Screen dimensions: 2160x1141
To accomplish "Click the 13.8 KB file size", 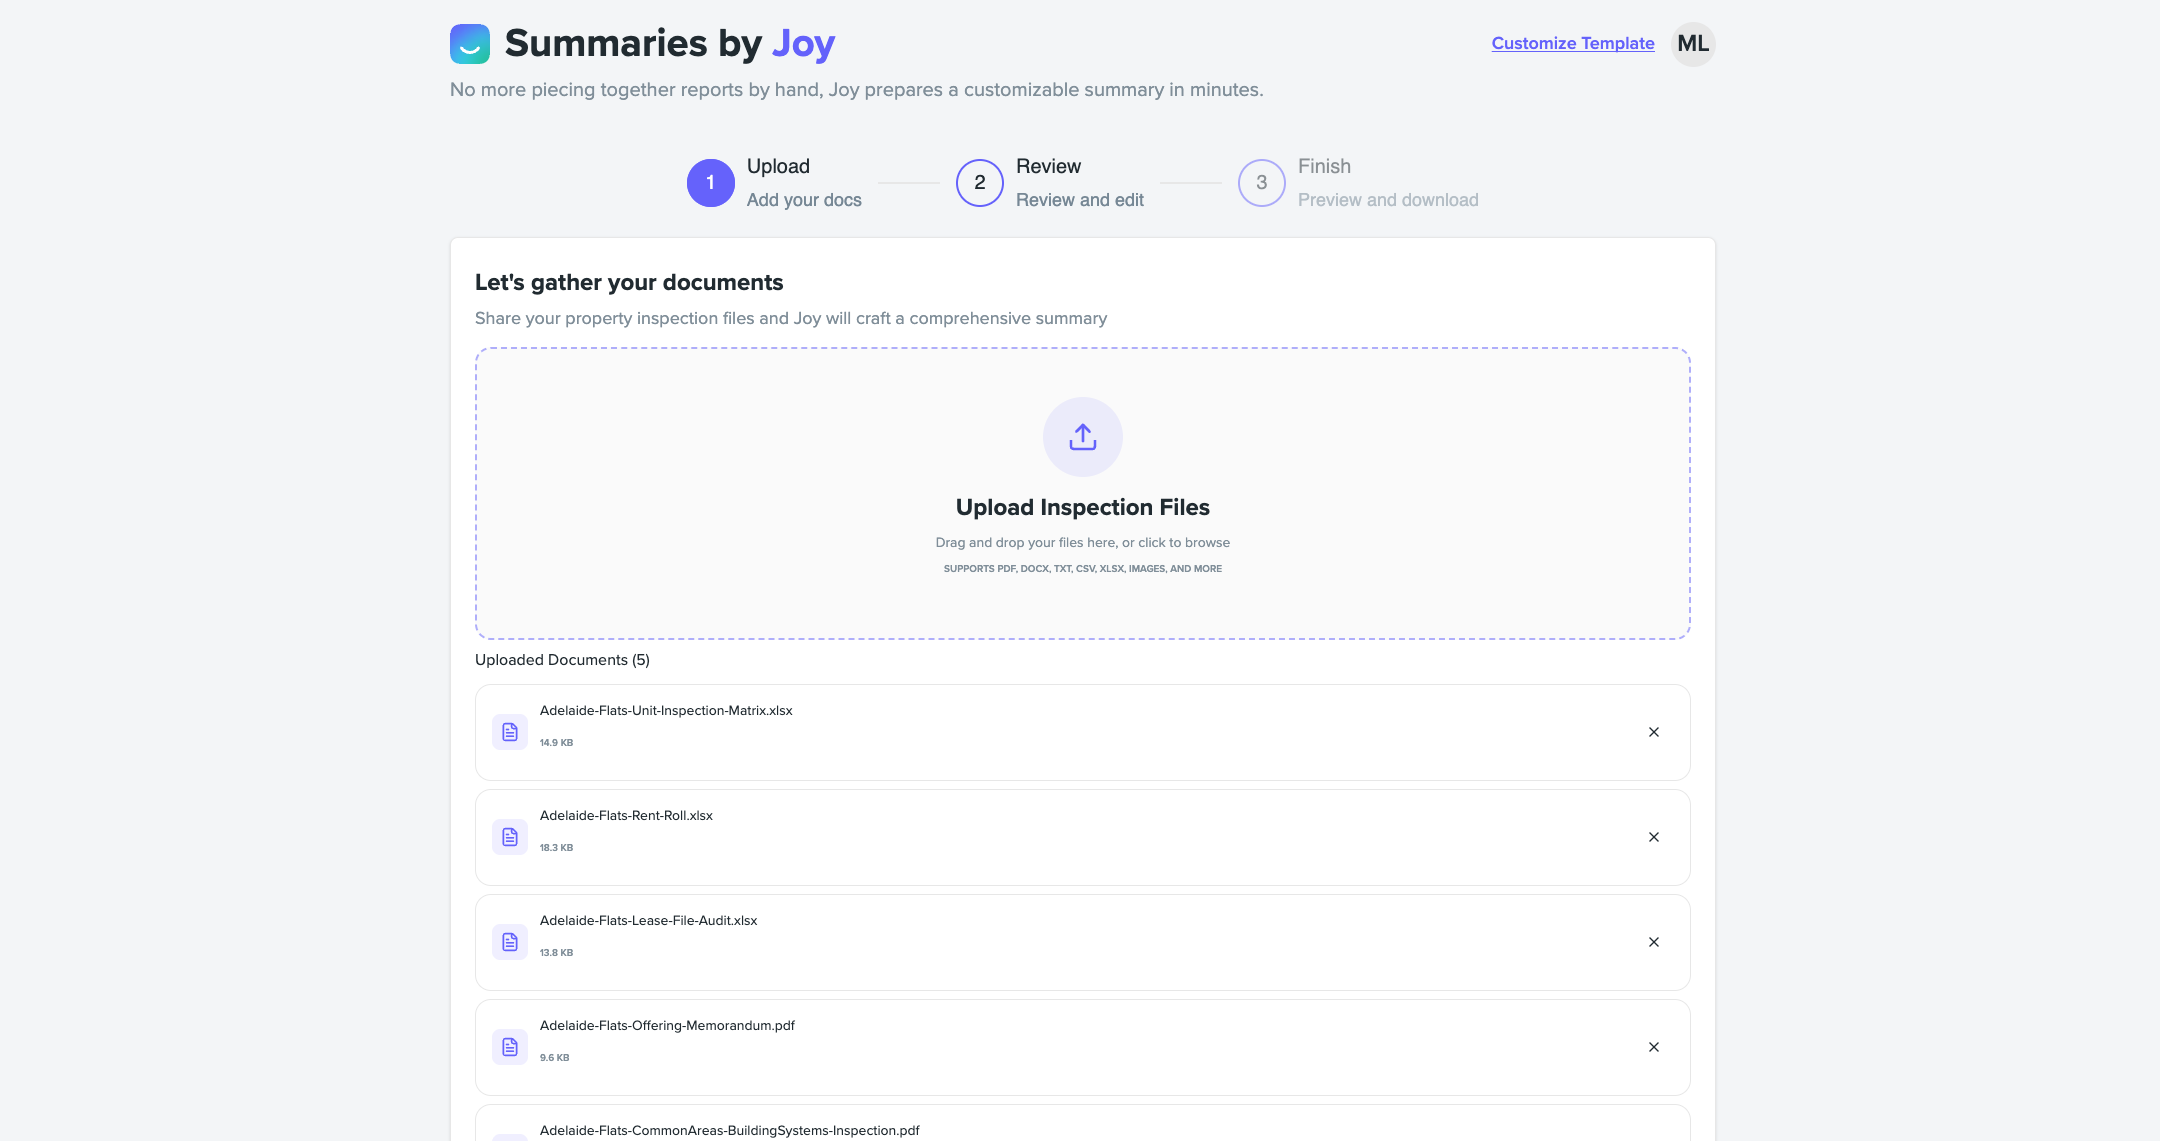I will pos(556,952).
